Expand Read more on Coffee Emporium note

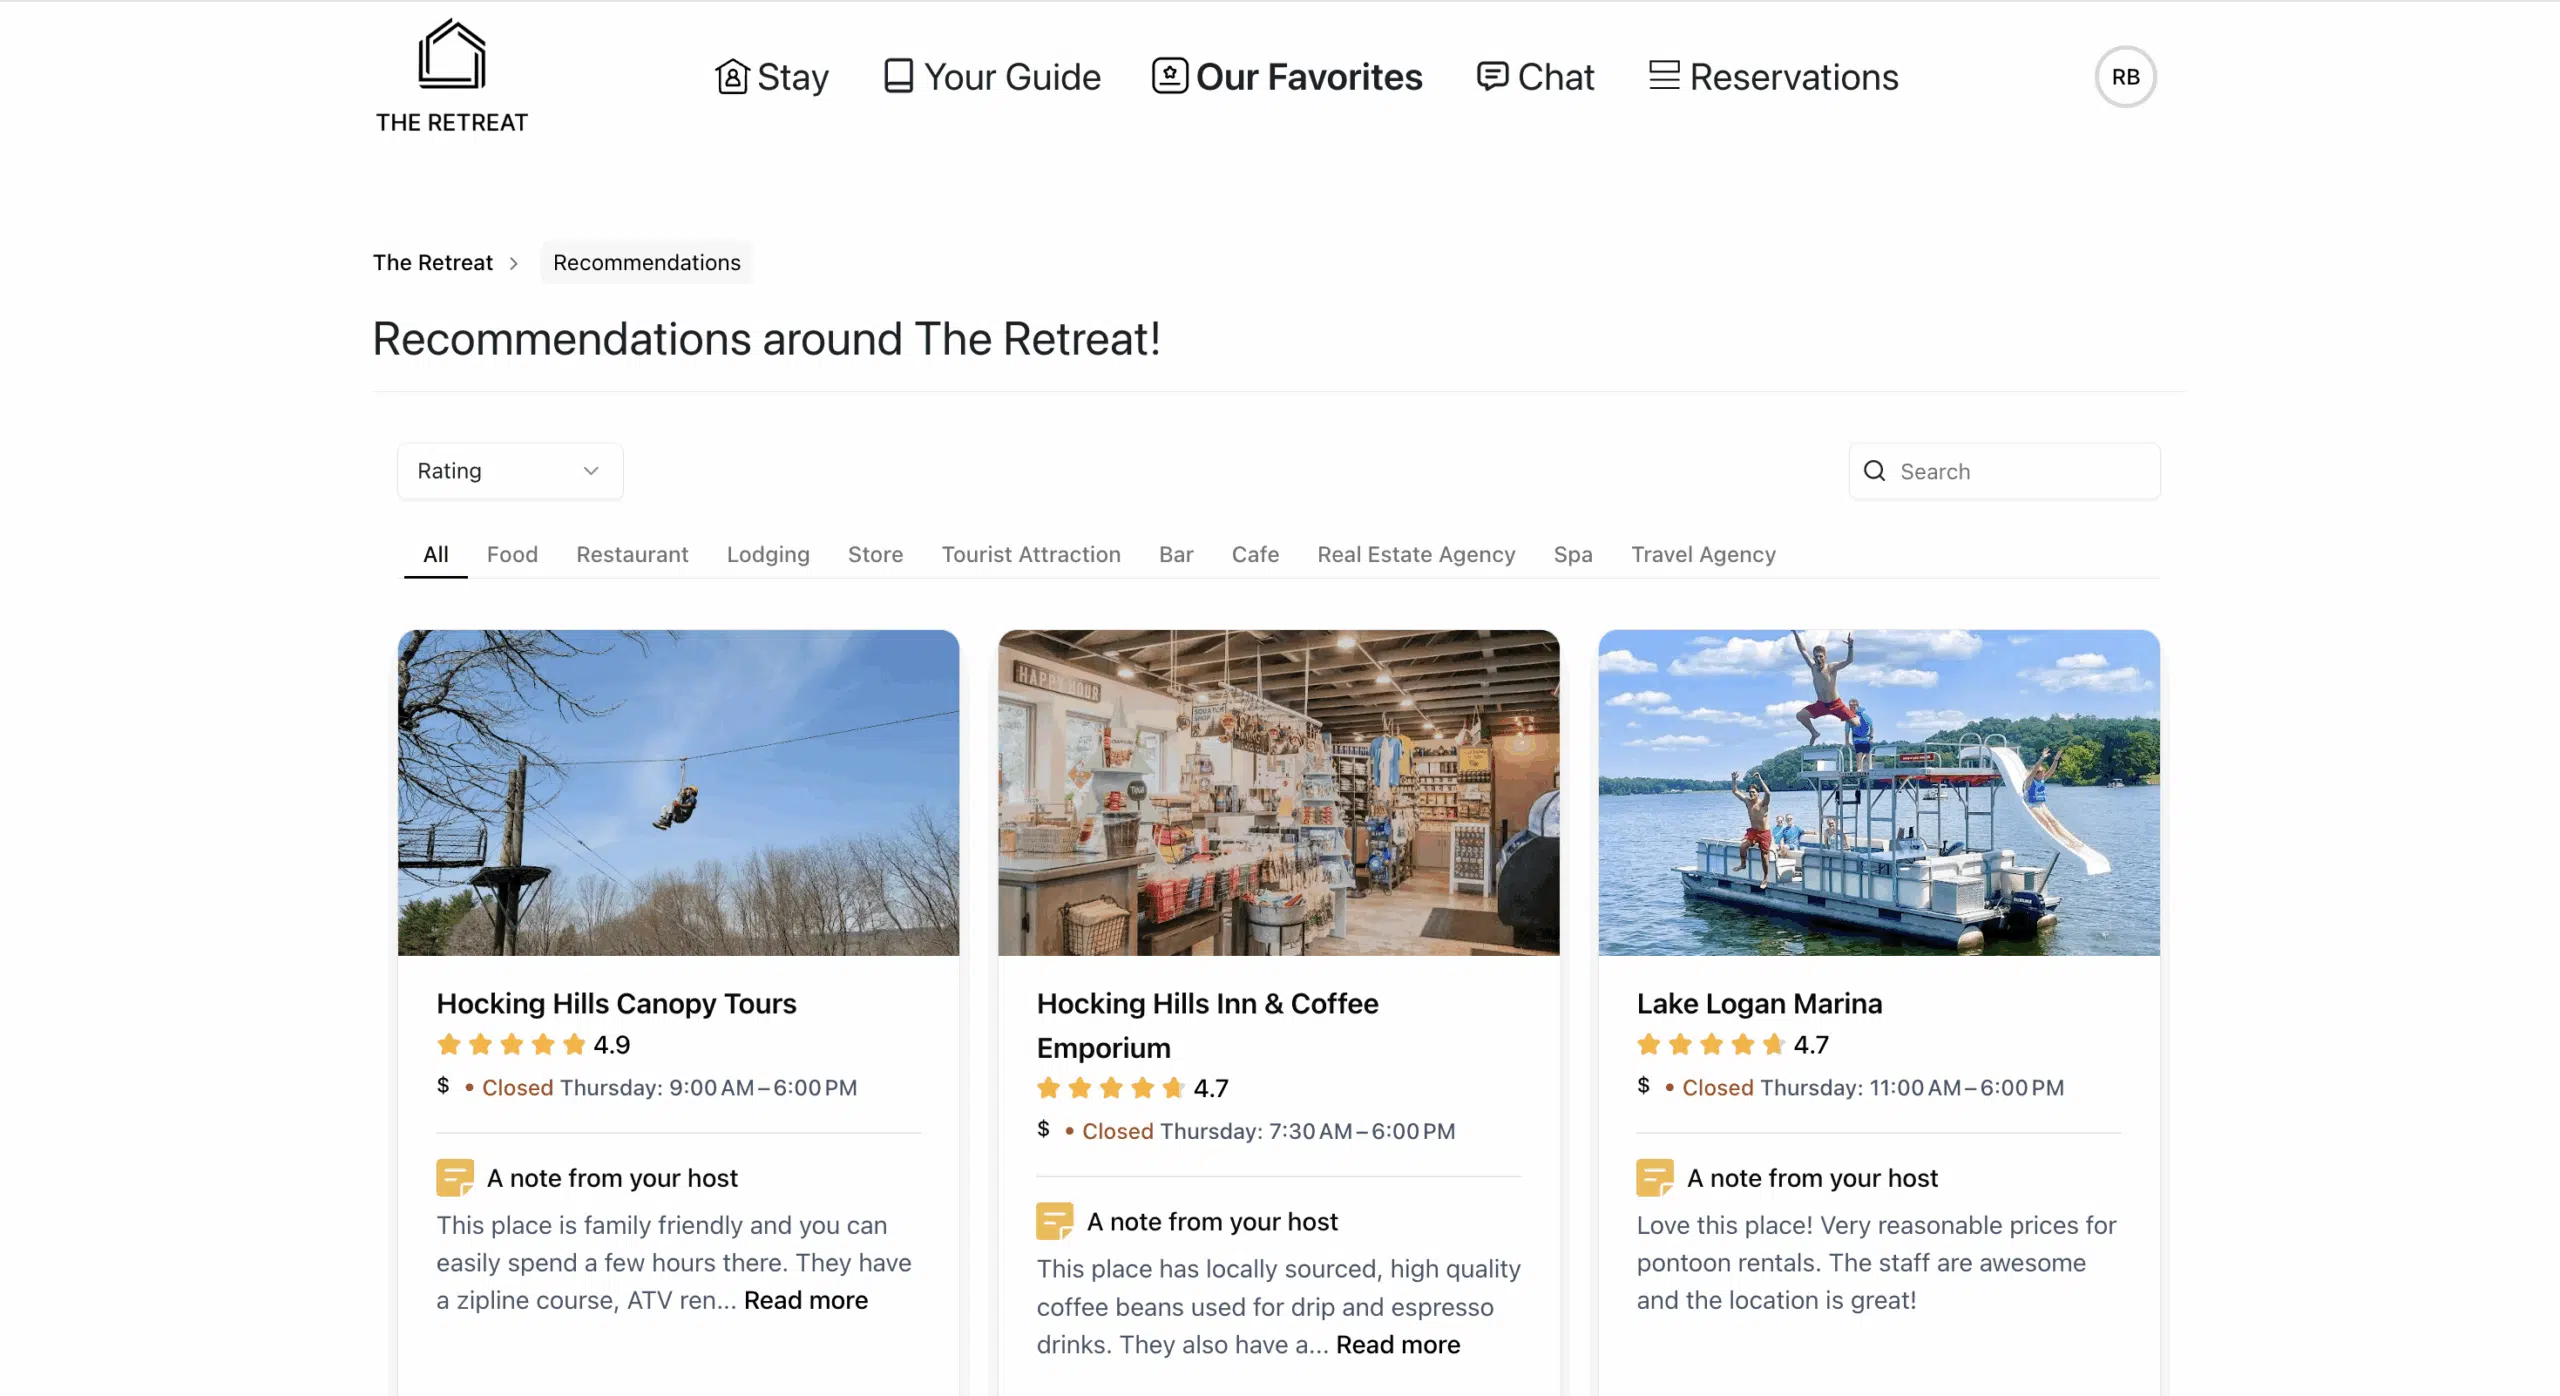[x=1398, y=1345]
